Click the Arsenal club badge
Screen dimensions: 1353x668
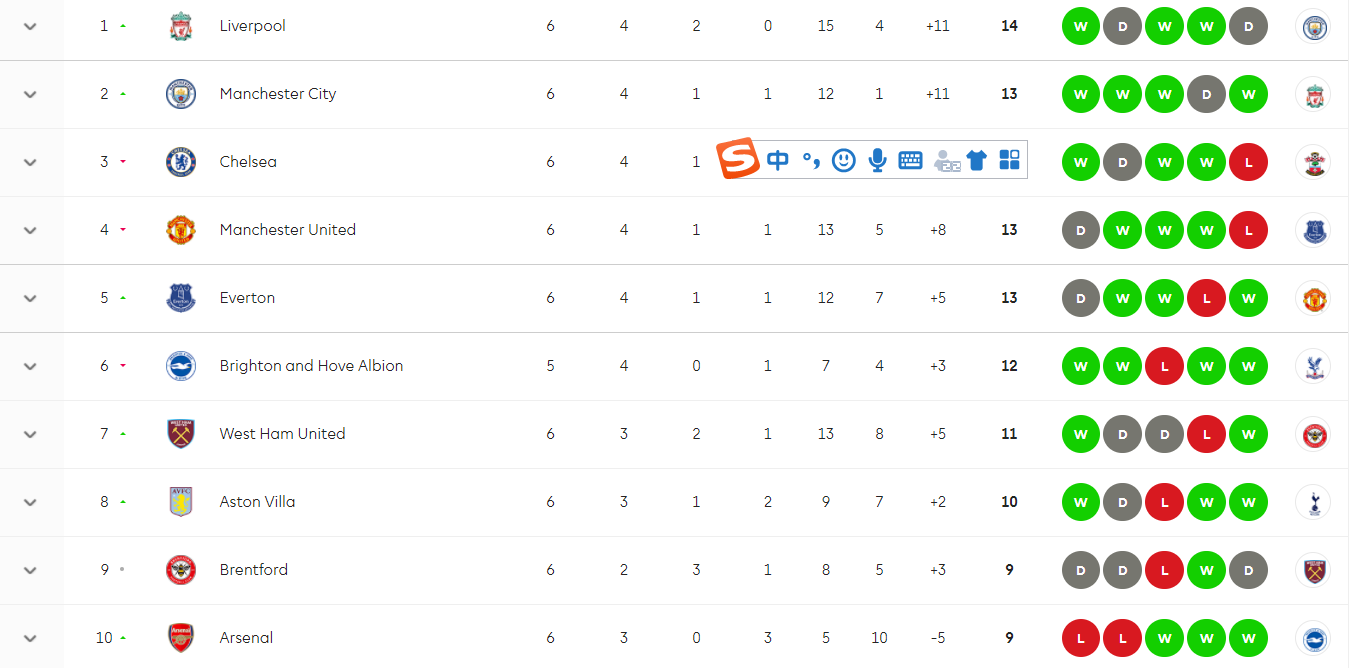181,638
